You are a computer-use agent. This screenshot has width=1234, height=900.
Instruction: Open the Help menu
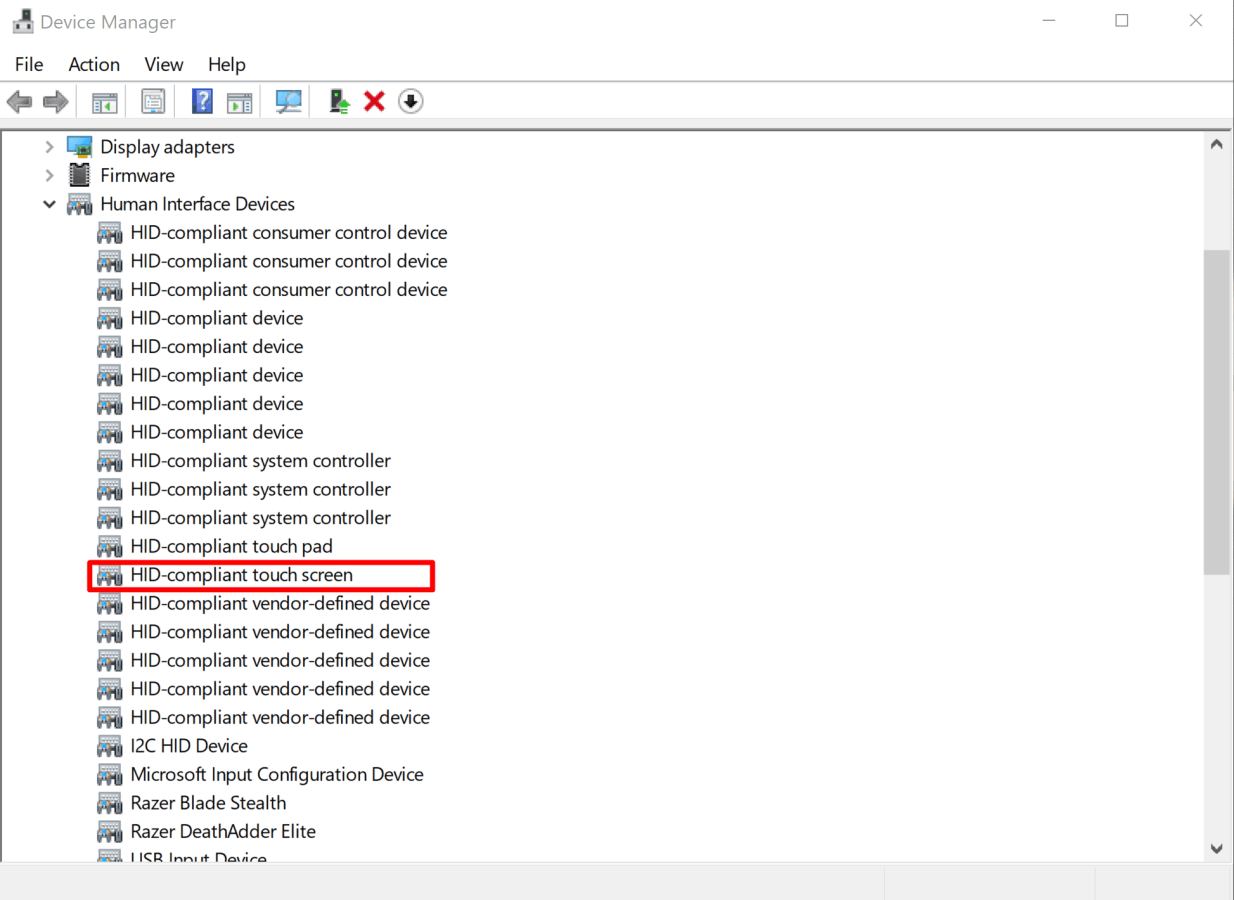[x=226, y=64]
